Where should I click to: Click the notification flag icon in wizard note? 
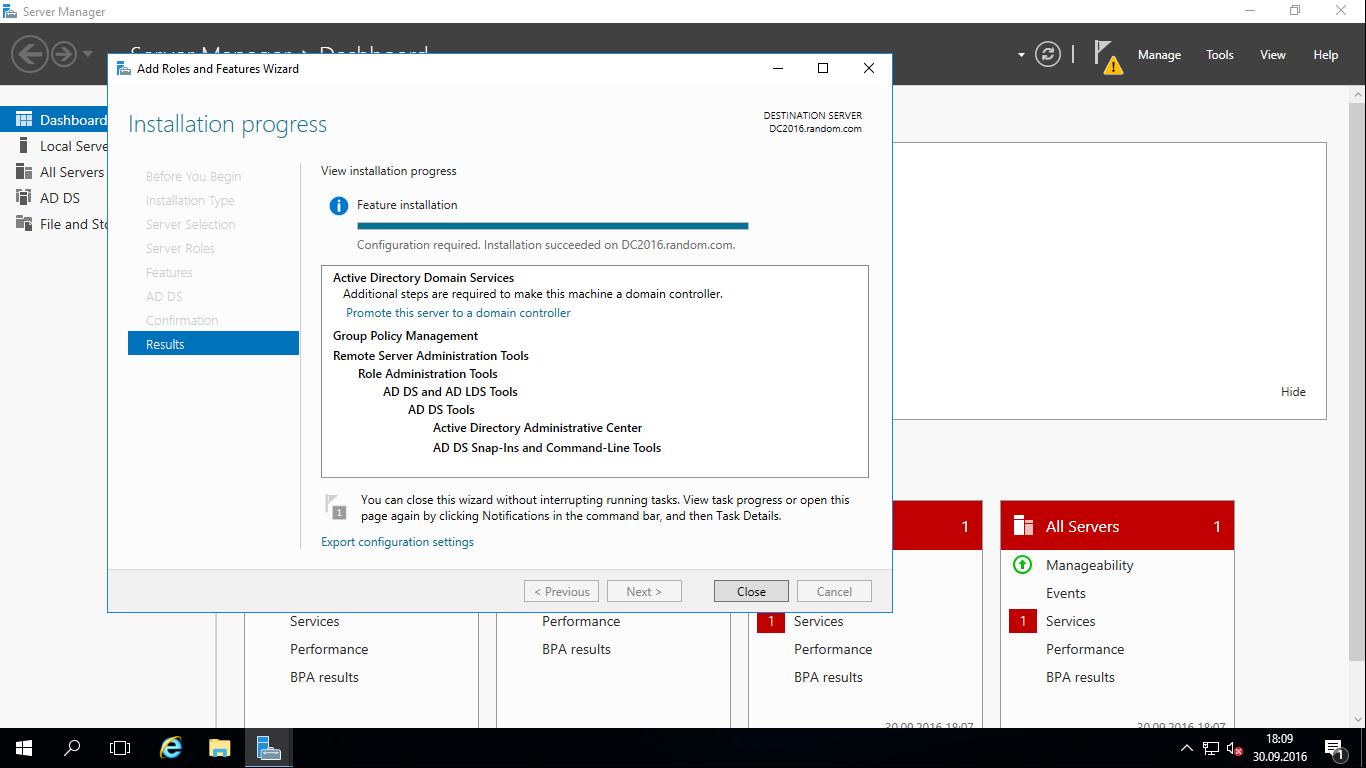tap(336, 506)
